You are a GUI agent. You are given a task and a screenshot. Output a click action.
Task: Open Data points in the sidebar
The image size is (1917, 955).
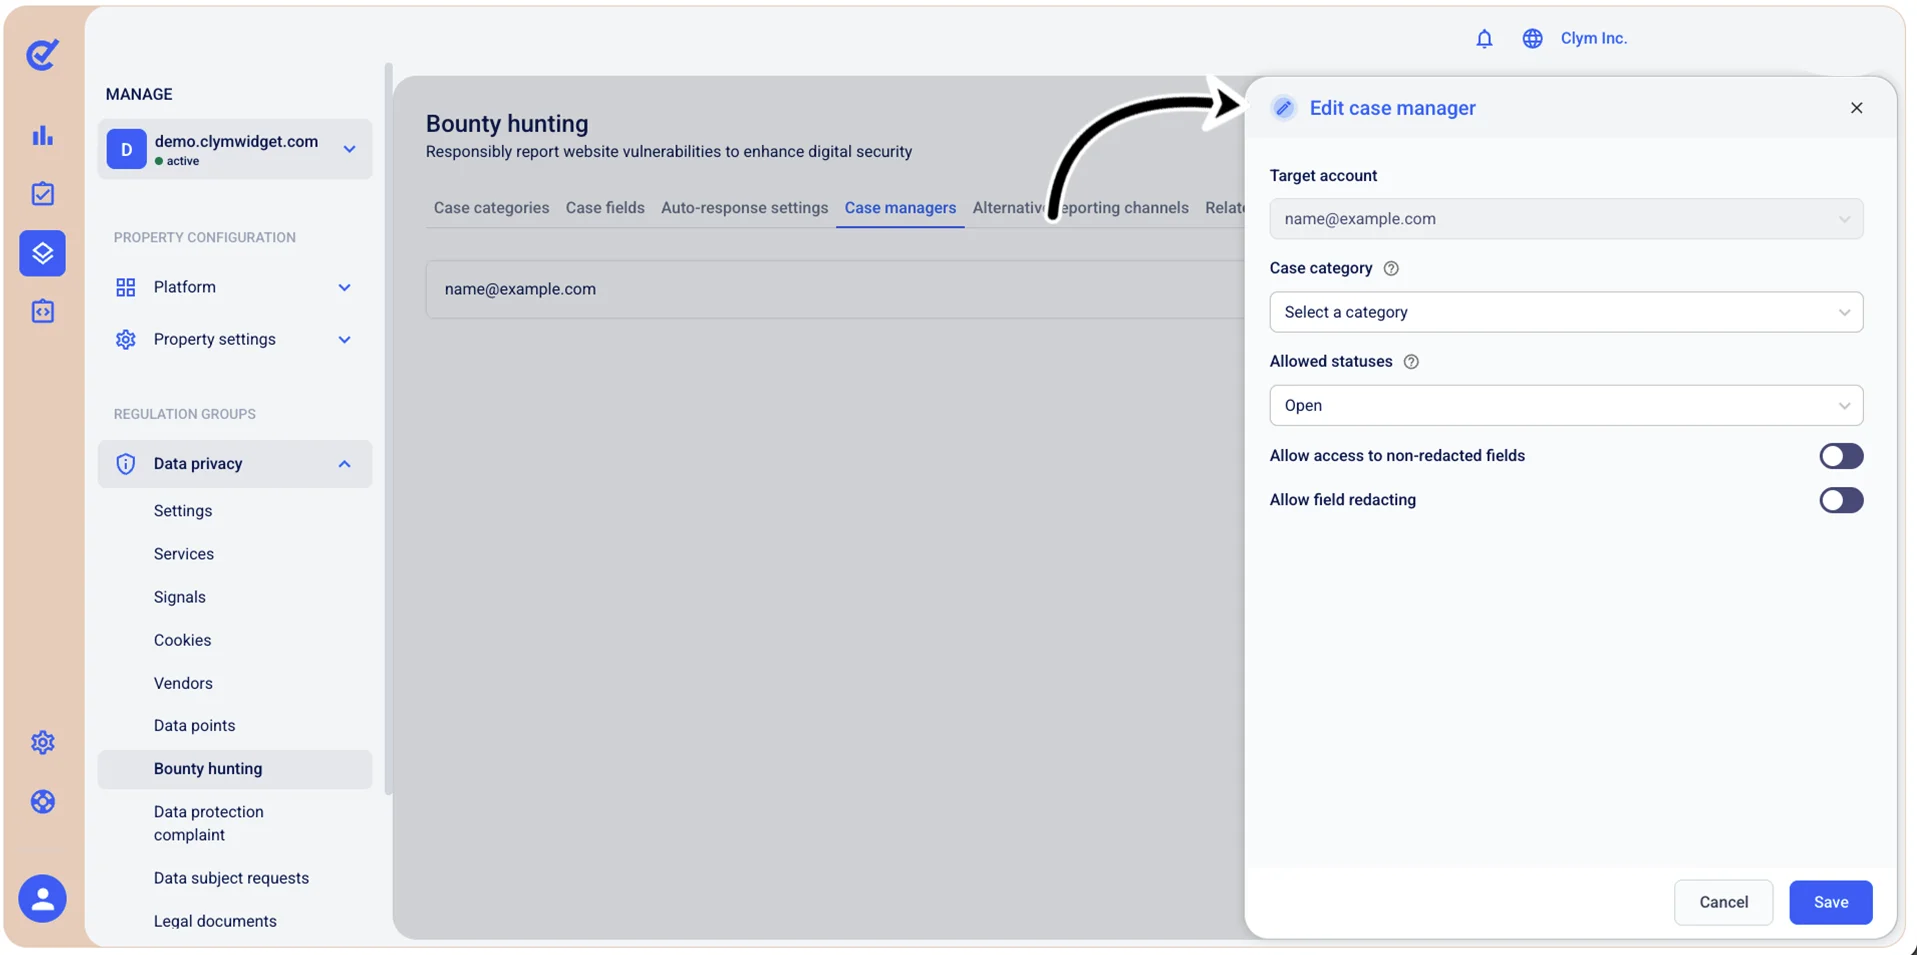tap(194, 726)
